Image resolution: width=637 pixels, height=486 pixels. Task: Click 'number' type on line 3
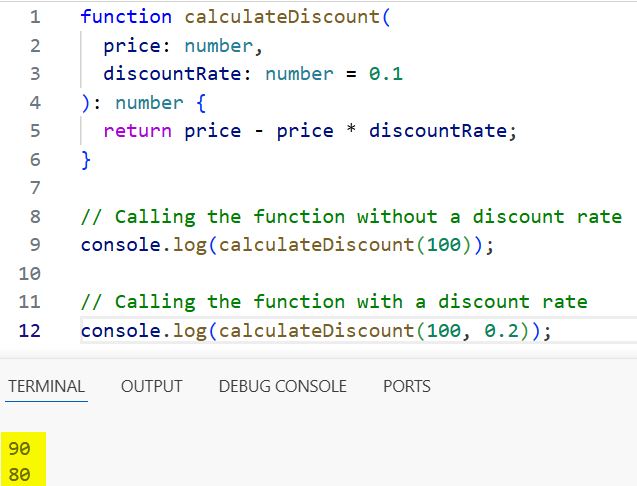pos(299,74)
